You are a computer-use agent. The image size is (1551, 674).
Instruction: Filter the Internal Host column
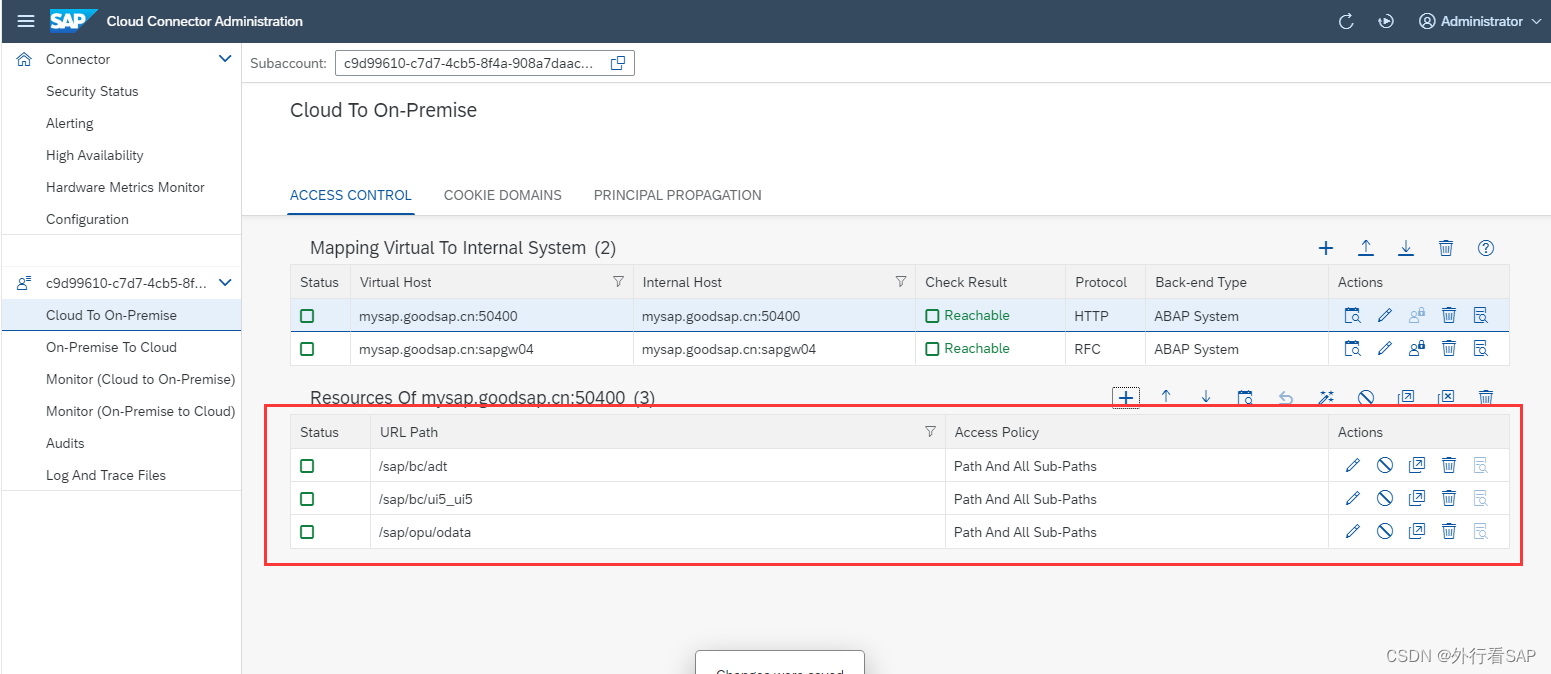tap(901, 282)
